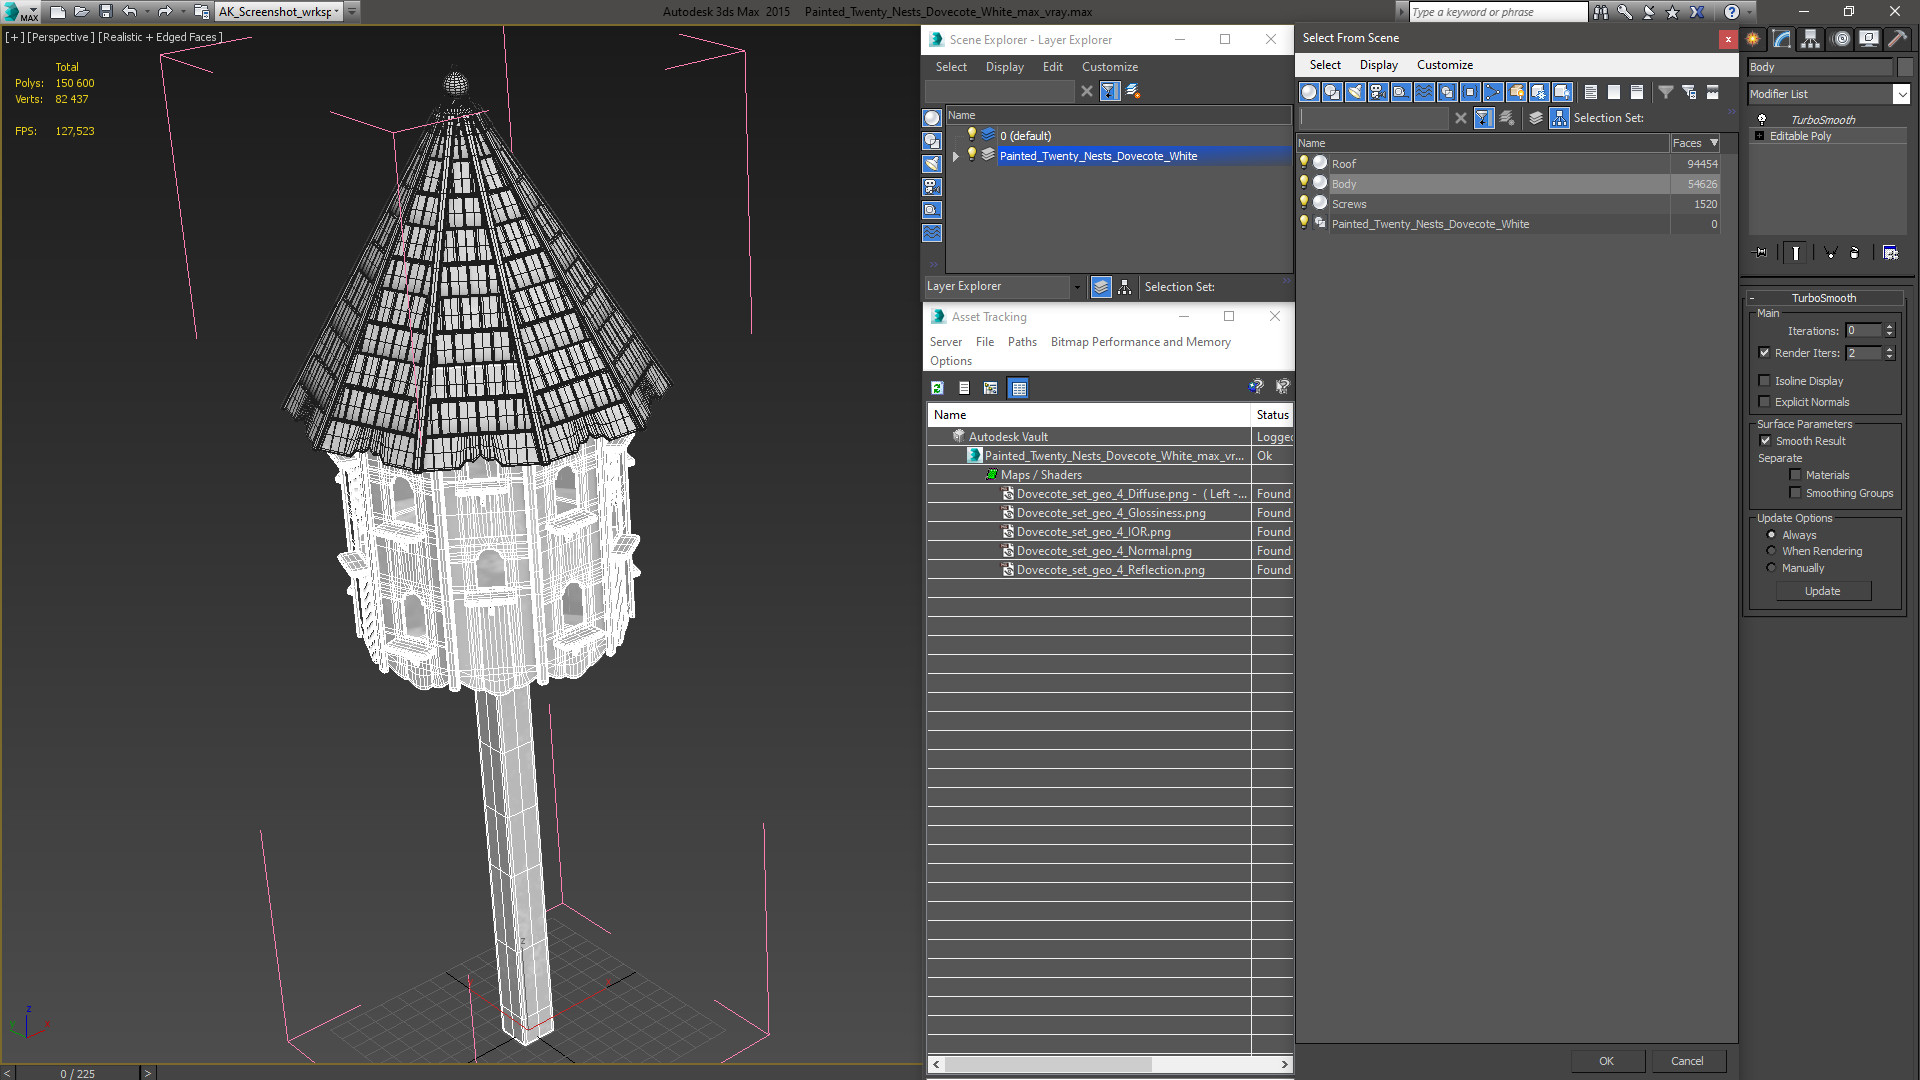Click the Faces column sort arrow
Image resolution: width=1920 pixels, height=1080 pixels.
1714,143
